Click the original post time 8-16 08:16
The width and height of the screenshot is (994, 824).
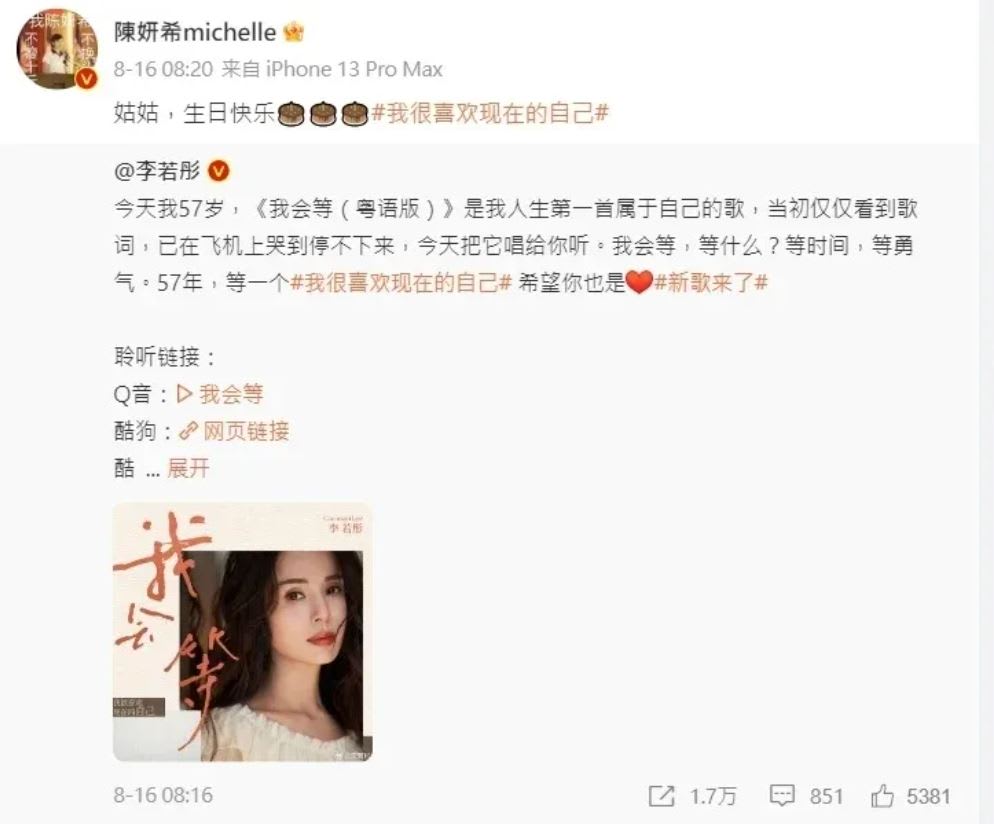click(164, 795)
